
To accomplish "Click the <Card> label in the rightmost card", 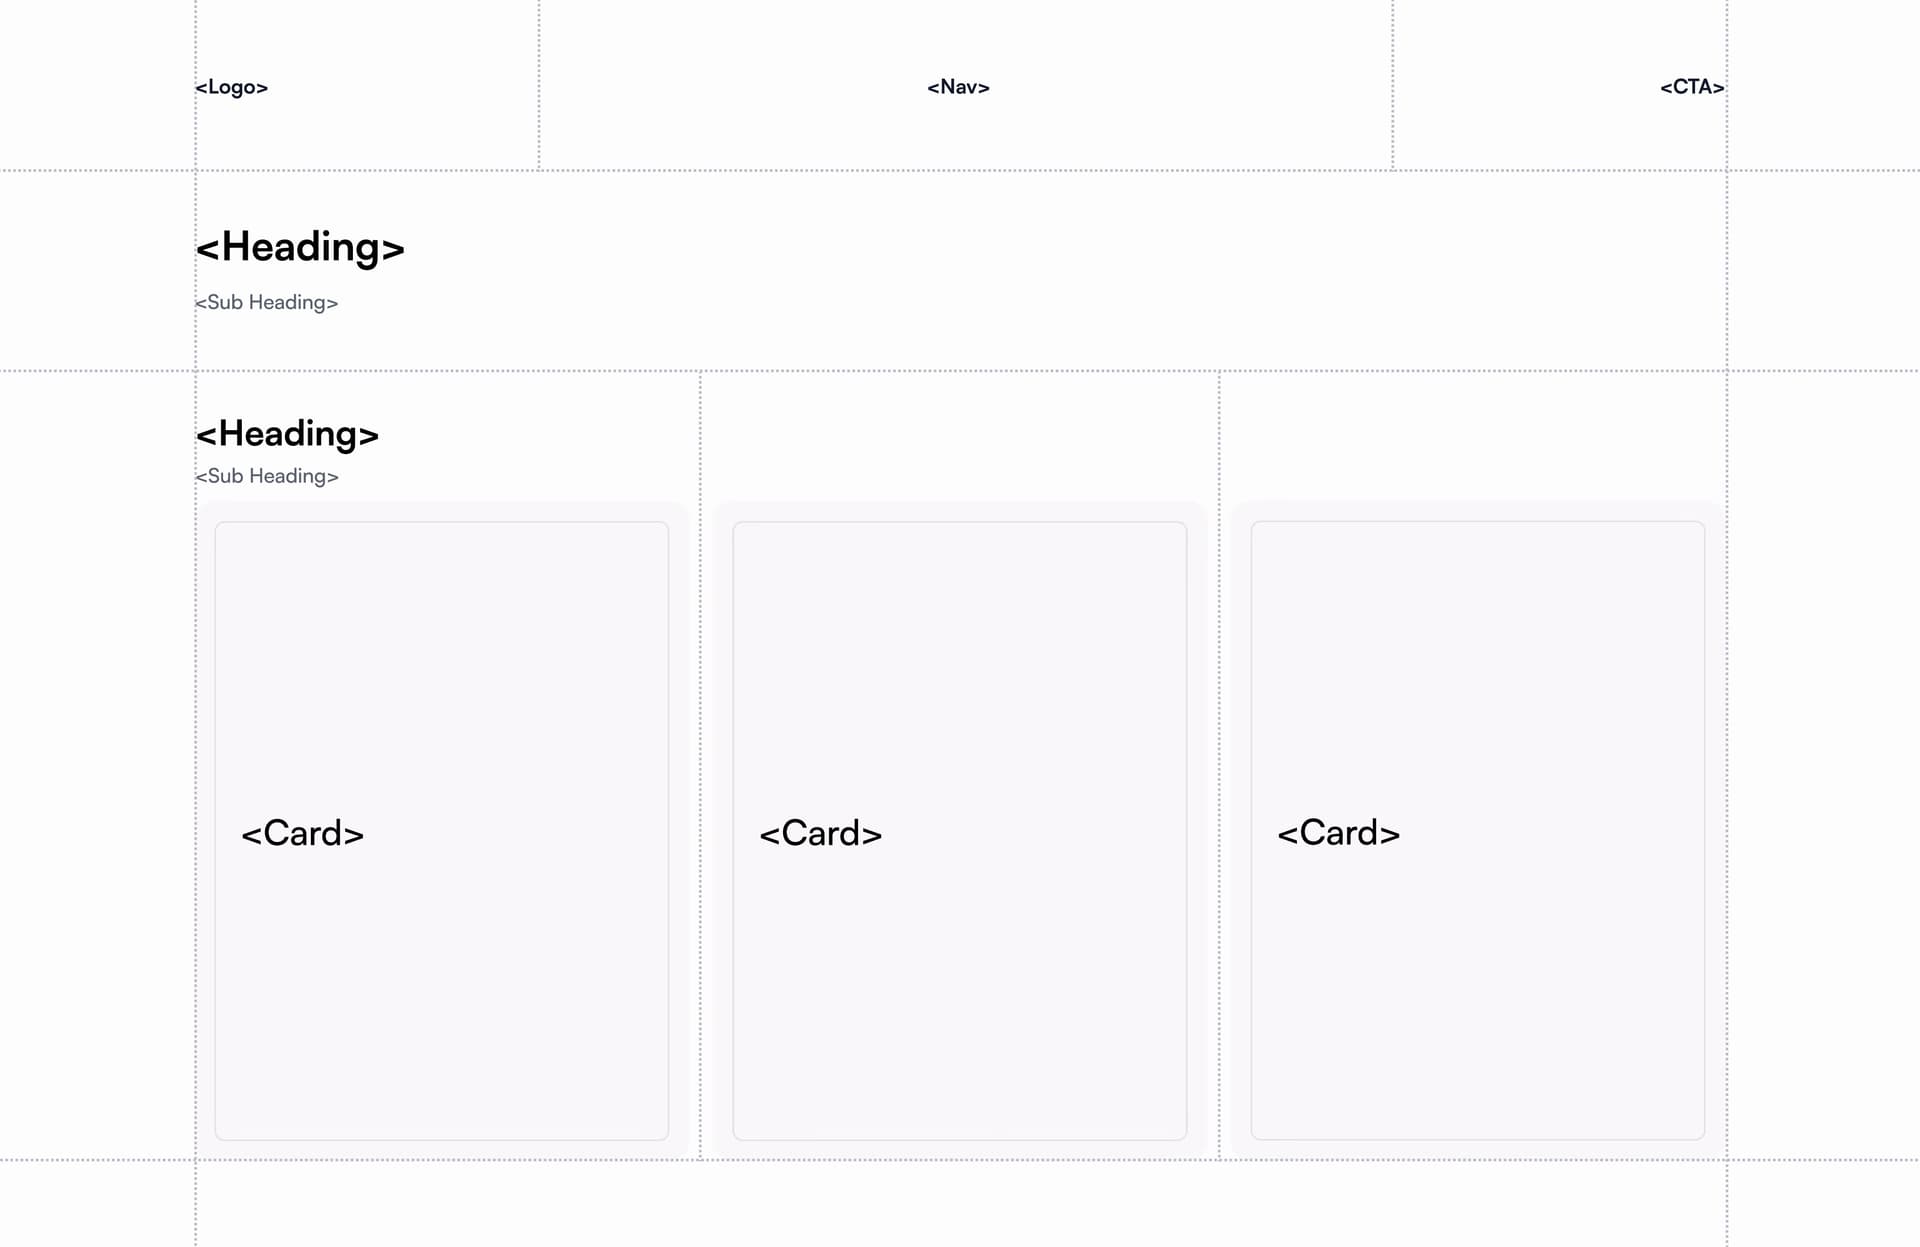I will [1338, 833].
